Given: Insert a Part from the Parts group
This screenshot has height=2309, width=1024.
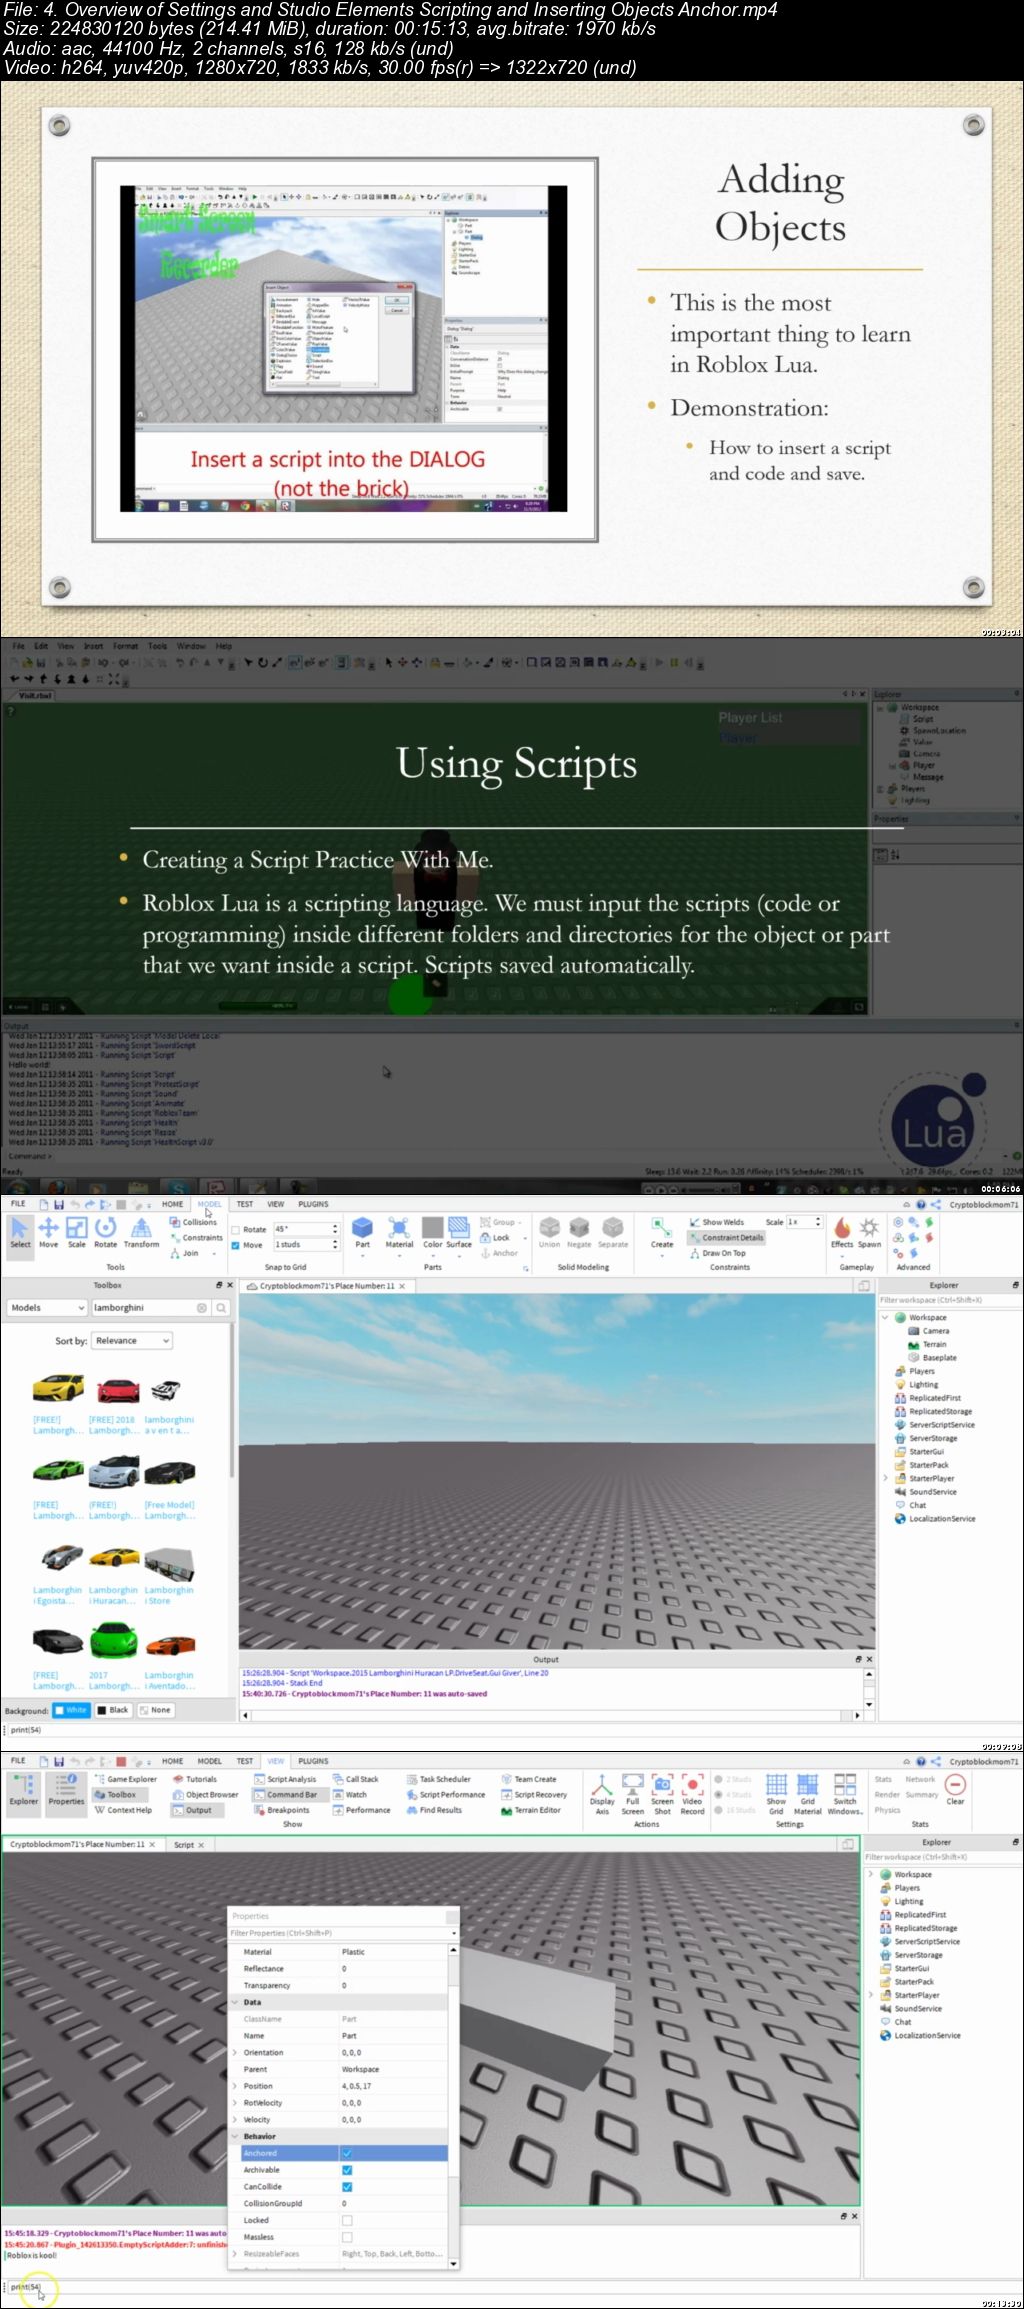Looking at the screenshot, I should [x=362, y=1231].
